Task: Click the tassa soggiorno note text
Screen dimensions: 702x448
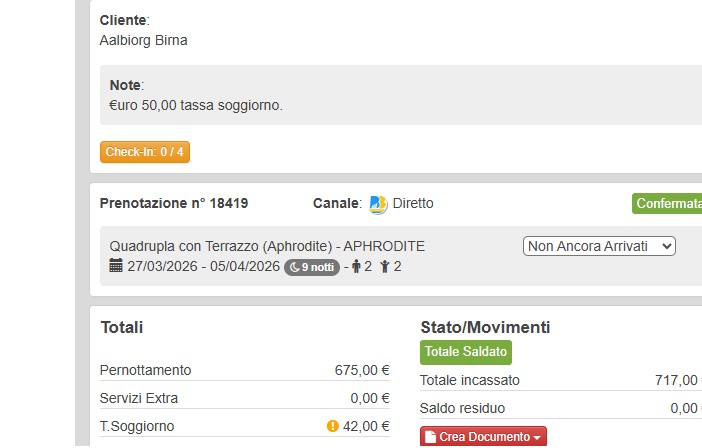Action: pyautogui.click(x=196, y=104)
